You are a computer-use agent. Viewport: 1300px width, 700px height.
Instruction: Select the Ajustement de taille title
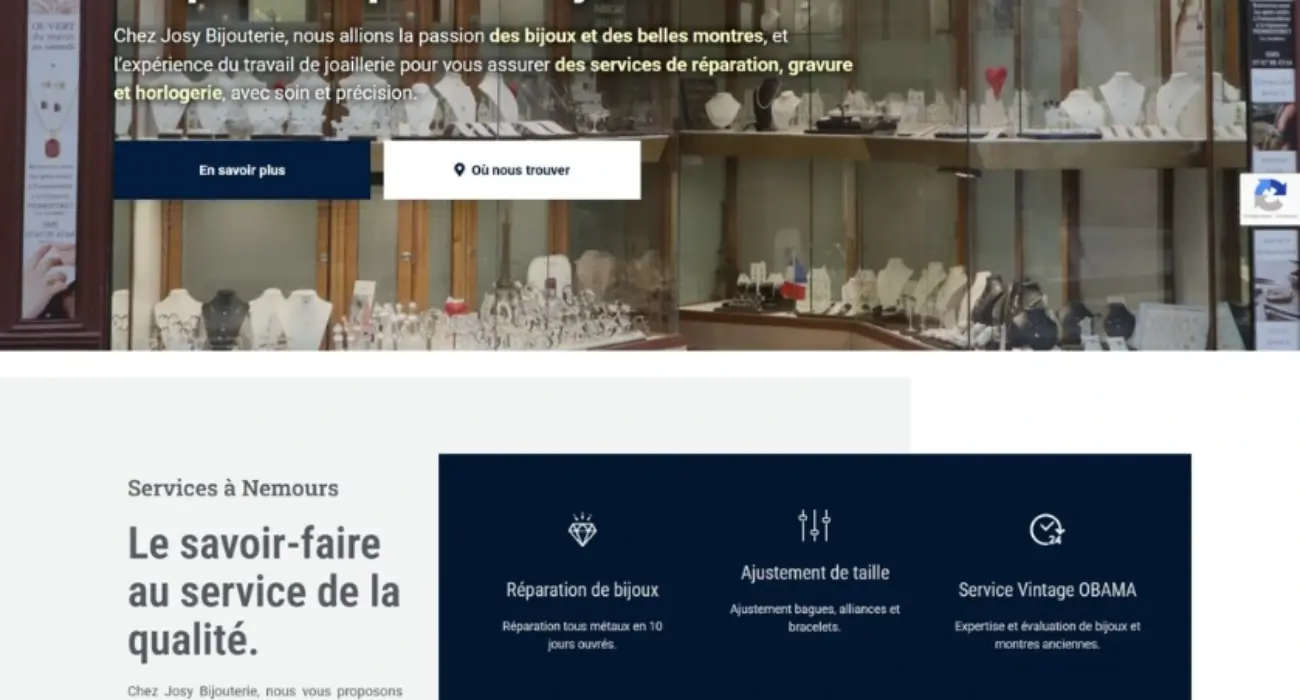point(815,573)
